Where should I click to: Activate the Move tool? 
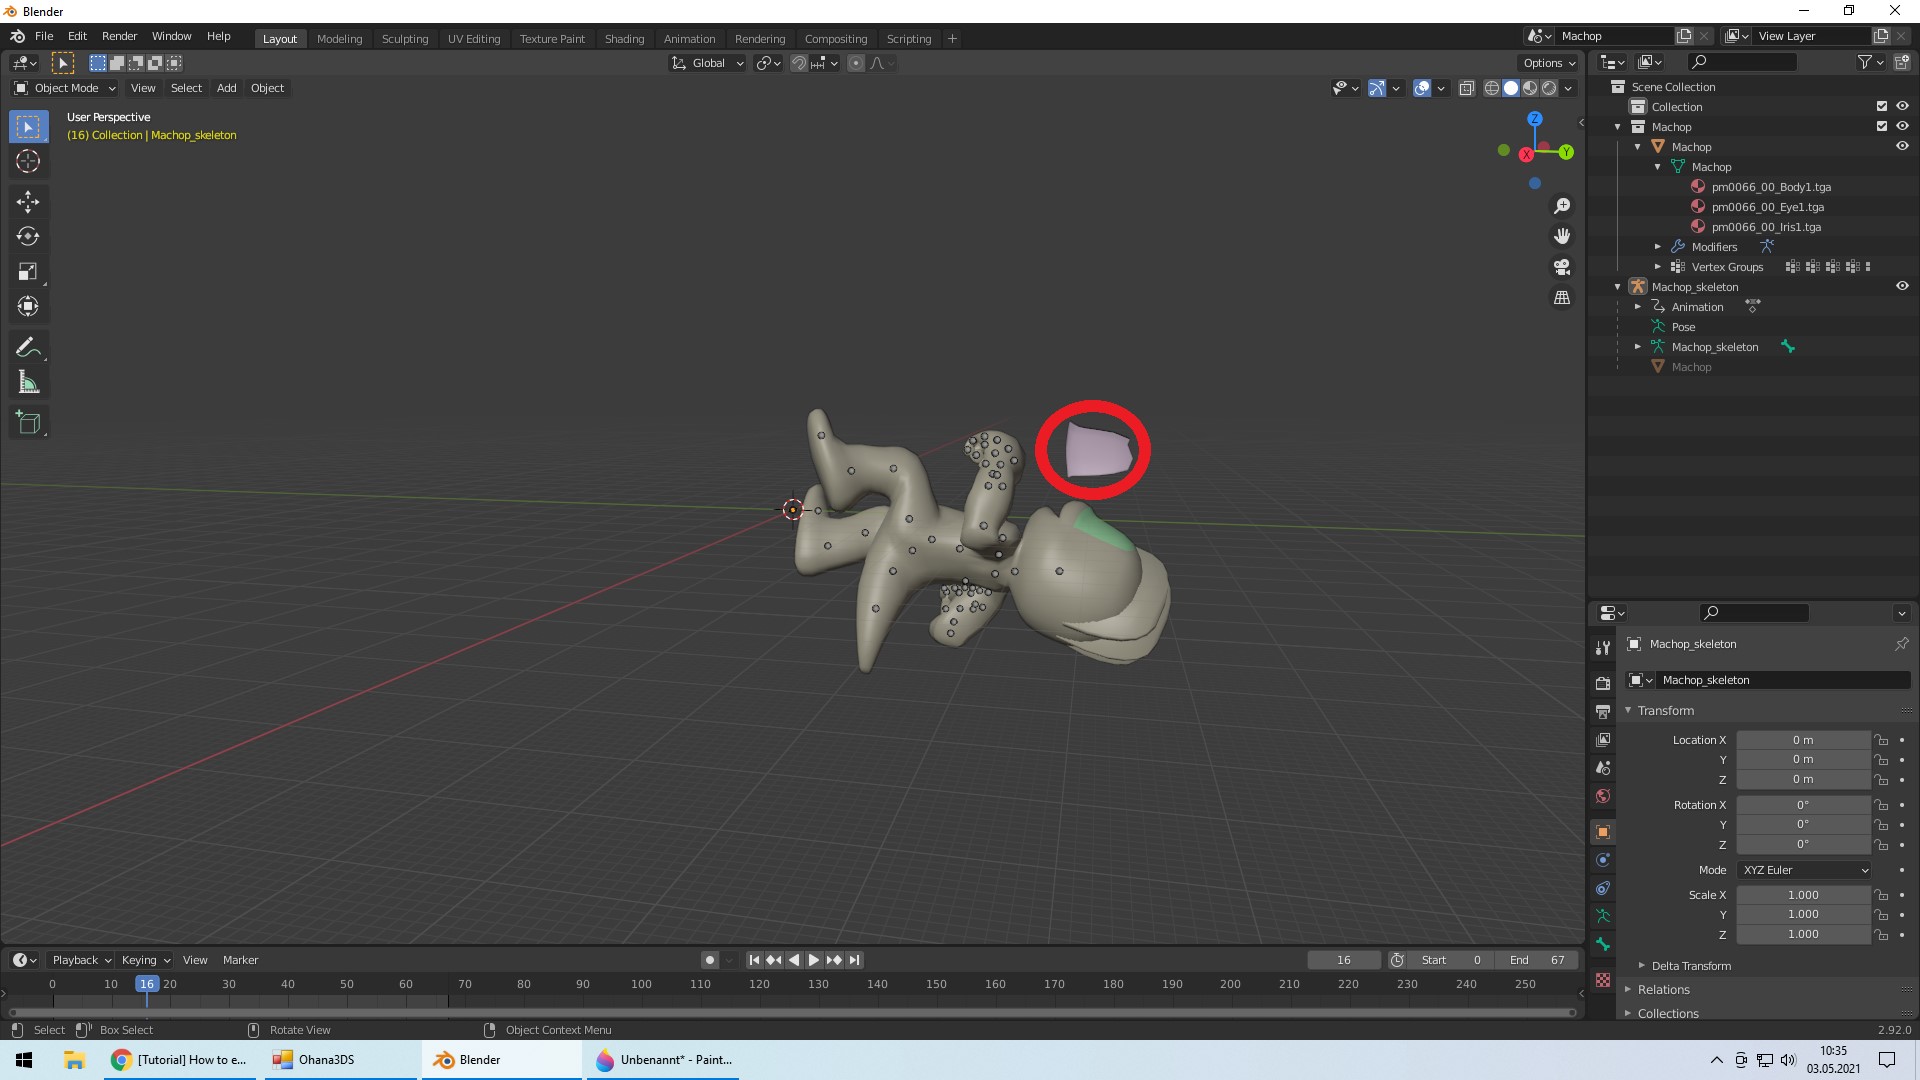point(28,202)
